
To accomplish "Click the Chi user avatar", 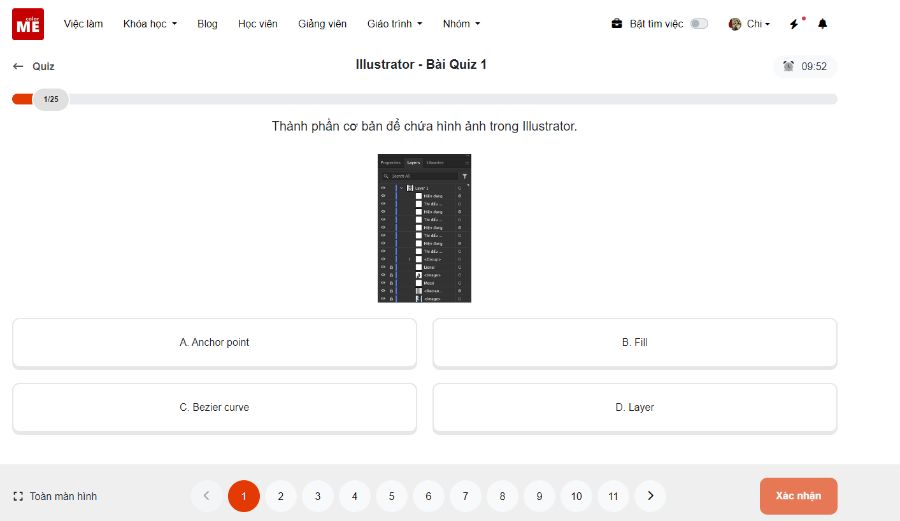I will pos(735,24).
